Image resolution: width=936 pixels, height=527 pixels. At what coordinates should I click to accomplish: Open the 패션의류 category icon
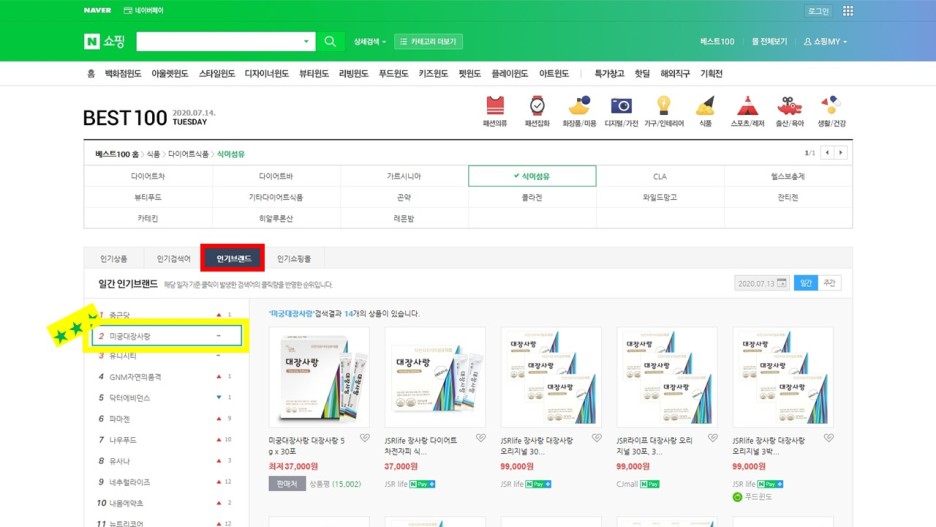pos(495,110)
